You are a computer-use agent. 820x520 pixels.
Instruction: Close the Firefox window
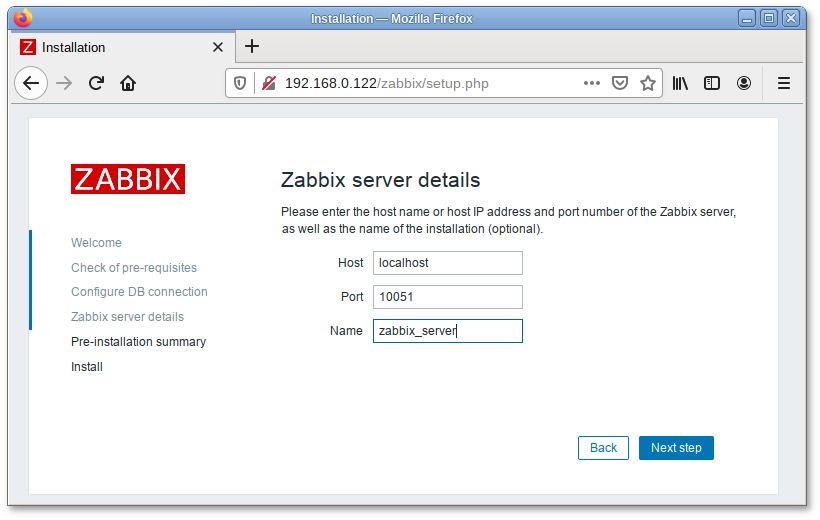(791, 18)
